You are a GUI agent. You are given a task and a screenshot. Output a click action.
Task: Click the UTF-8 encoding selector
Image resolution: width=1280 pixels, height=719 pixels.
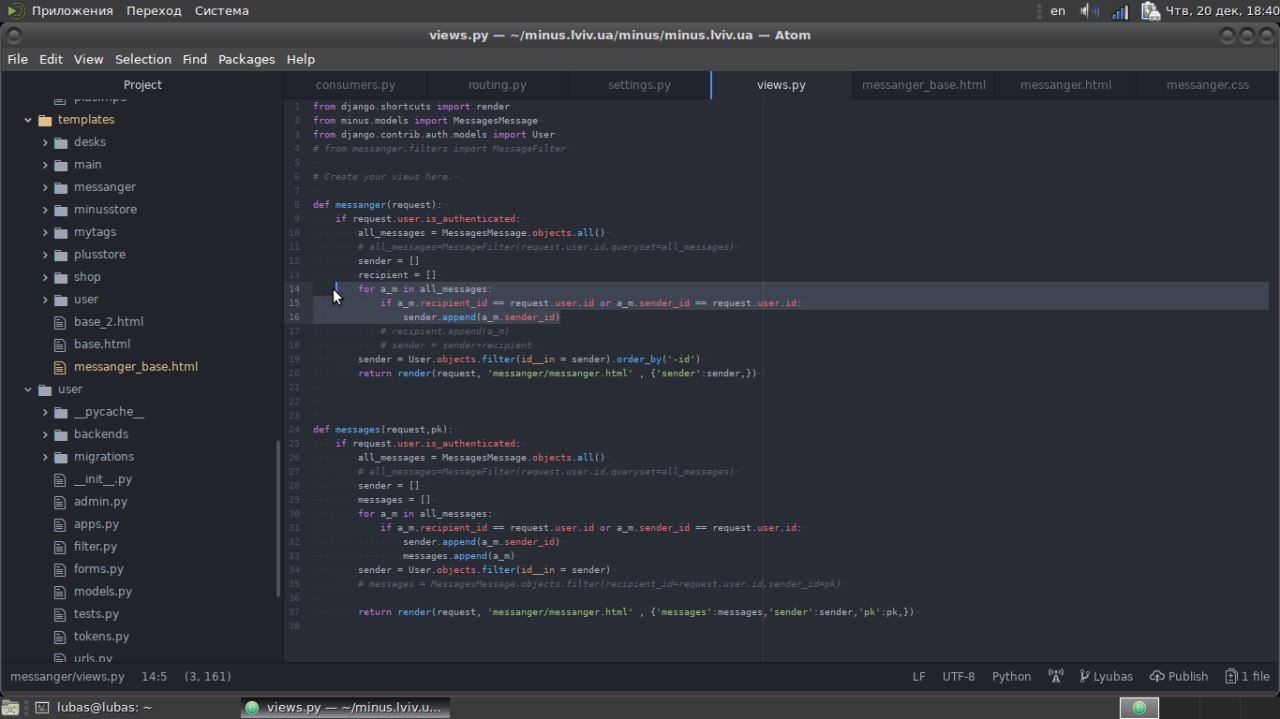coord(958,677)
